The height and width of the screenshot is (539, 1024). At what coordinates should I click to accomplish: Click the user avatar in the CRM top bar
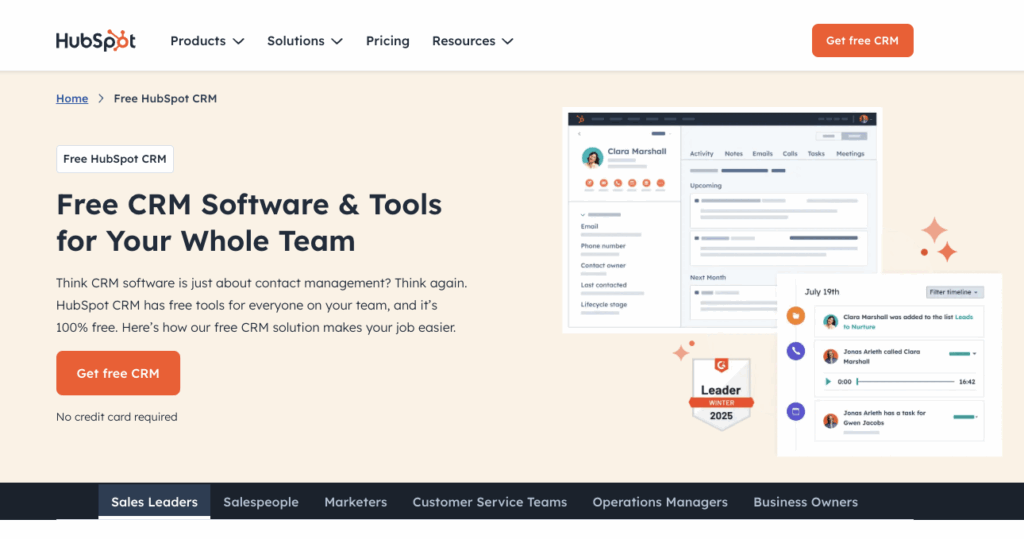click(864, 119)
